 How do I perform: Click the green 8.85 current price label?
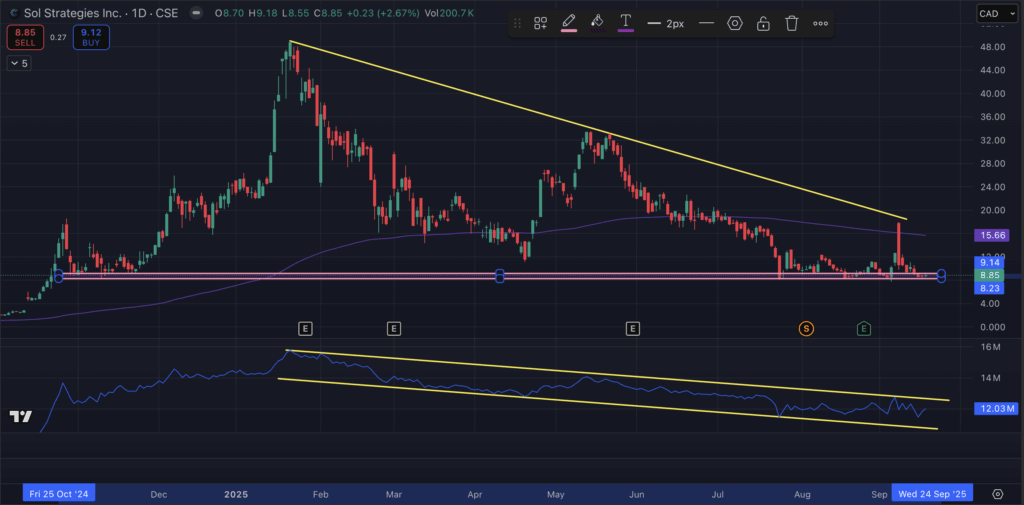pos(987,275)
